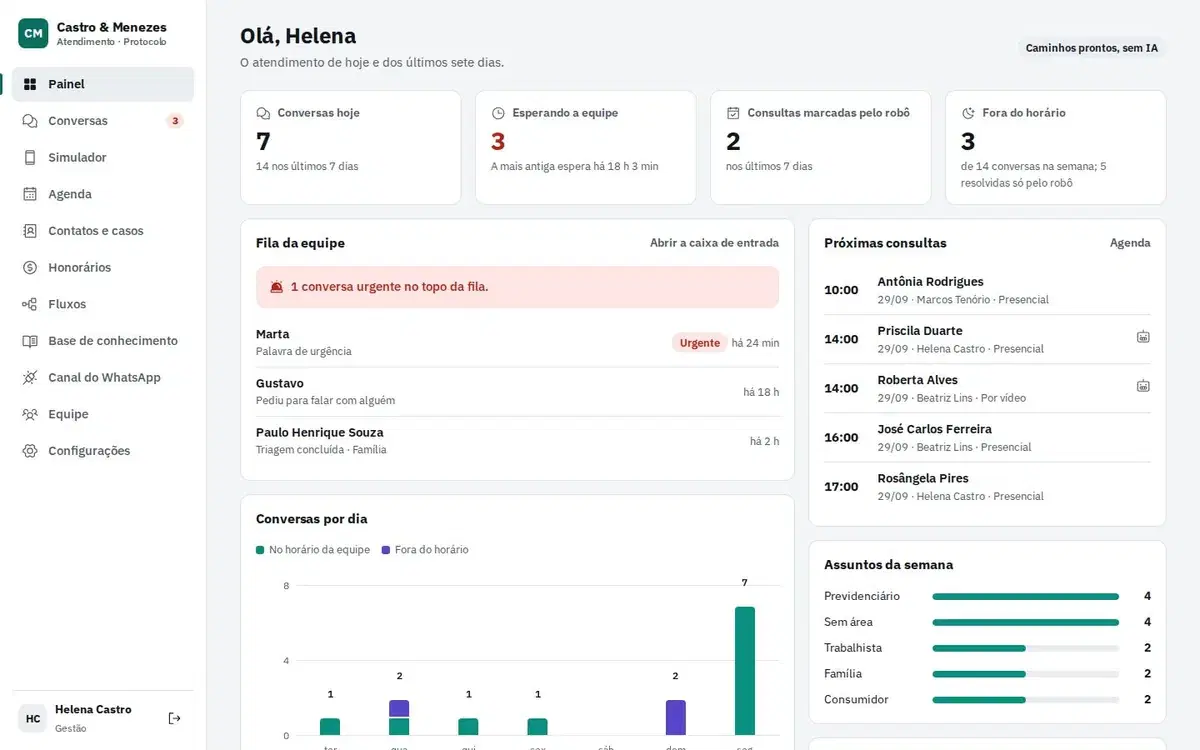Image resolution: width=1200 pixels, height=750 pixels.
Task: Open Gustavo's conversation in the queue
Action: (x=517, y=392)
